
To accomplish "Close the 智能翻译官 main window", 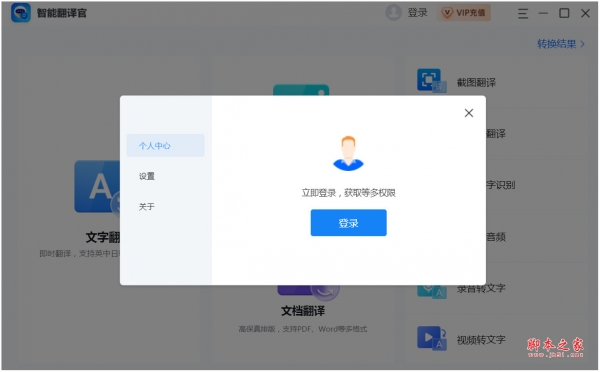I will point(585,13).
